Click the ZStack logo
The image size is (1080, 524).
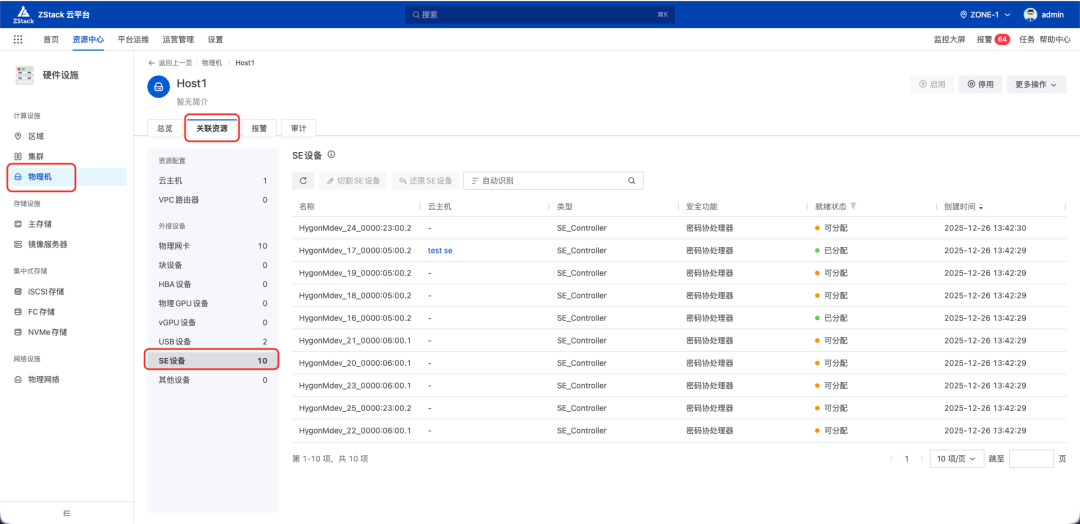(22, 14)
